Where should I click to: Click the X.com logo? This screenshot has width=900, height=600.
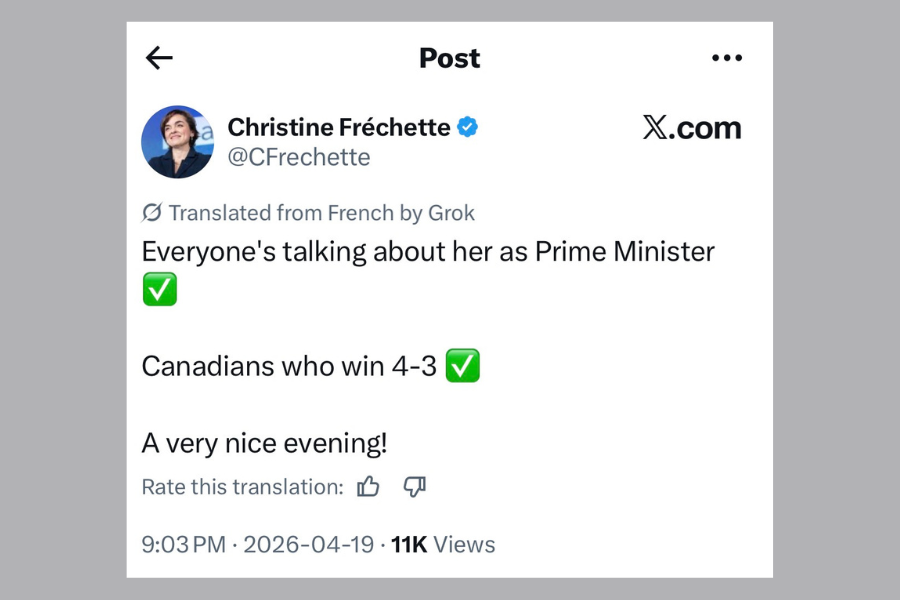pos(693,128)
